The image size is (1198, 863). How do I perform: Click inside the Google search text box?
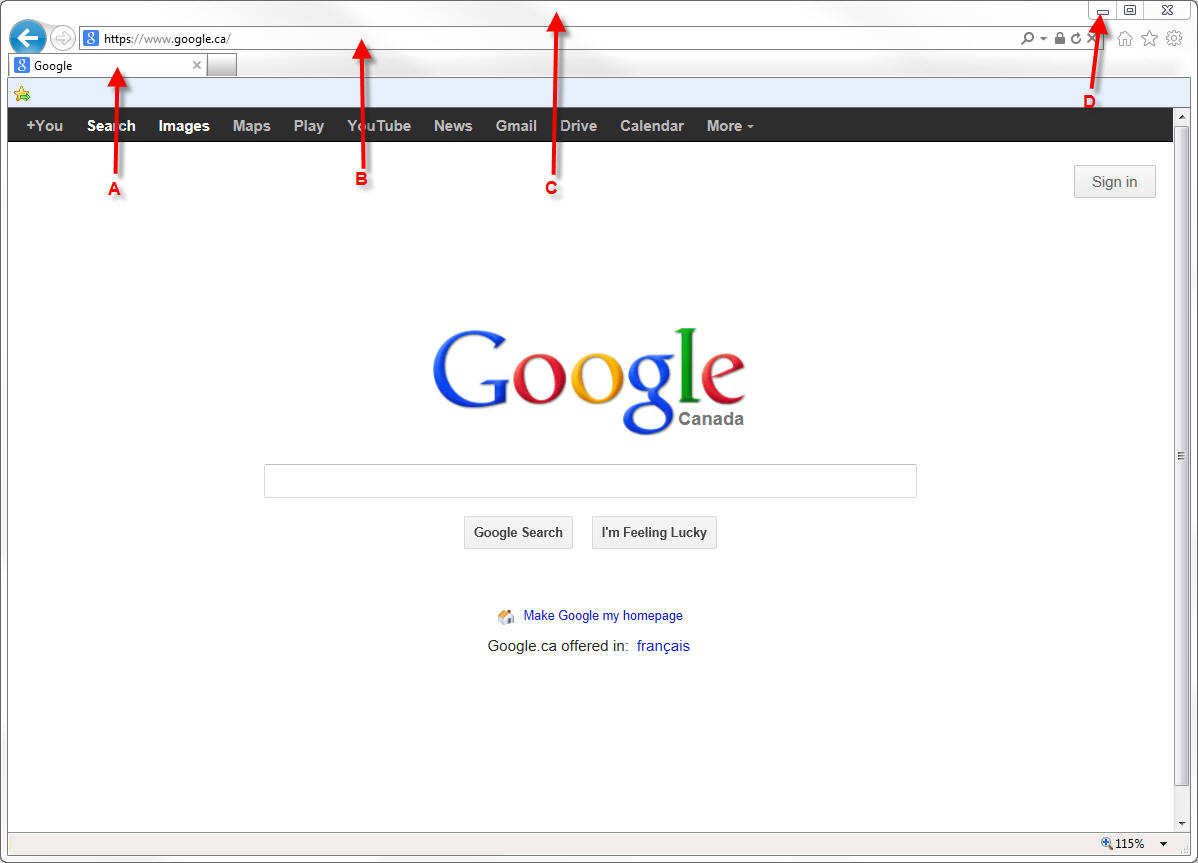click(x=590, y=481)
